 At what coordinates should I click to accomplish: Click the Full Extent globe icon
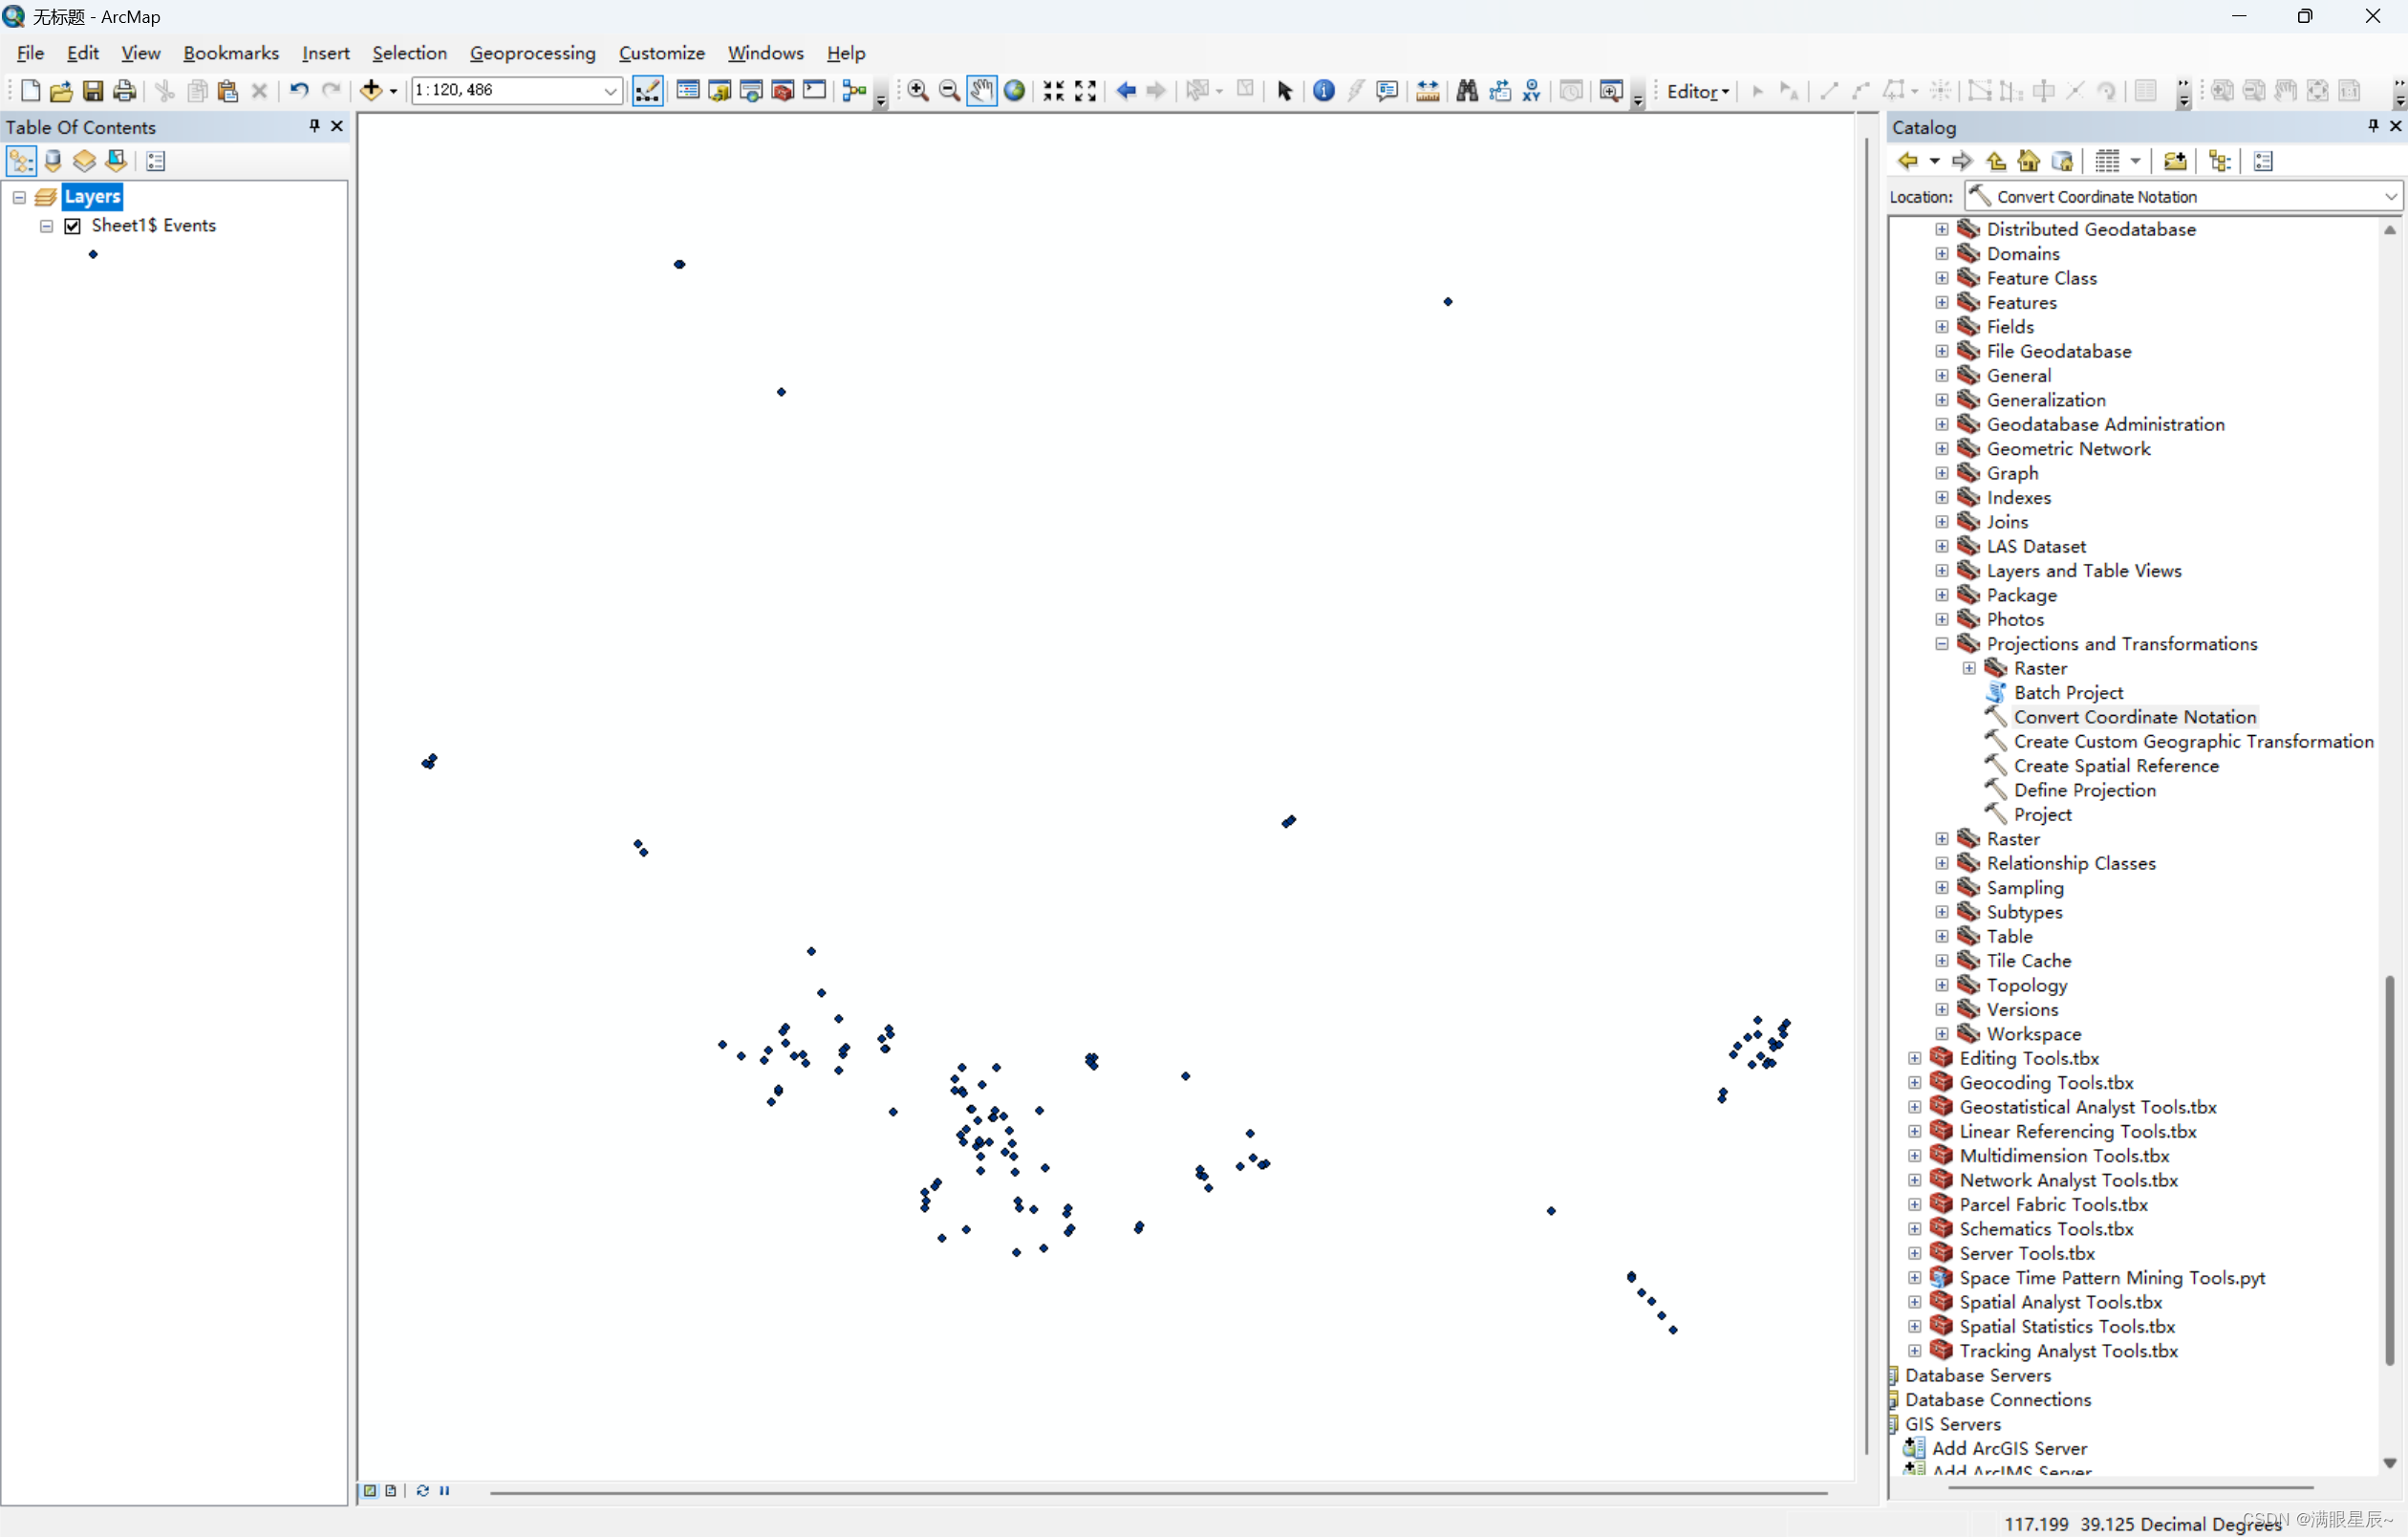click(1014, 91)
